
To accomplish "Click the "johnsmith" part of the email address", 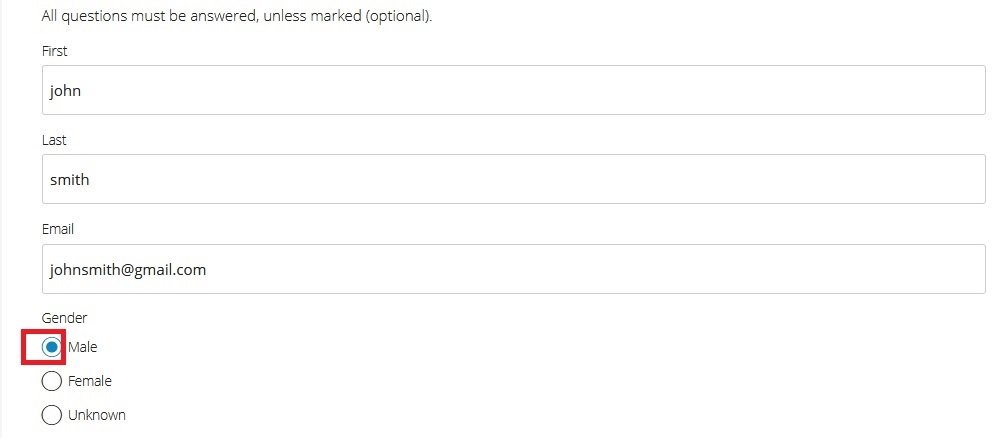I will tap(84, 270).
